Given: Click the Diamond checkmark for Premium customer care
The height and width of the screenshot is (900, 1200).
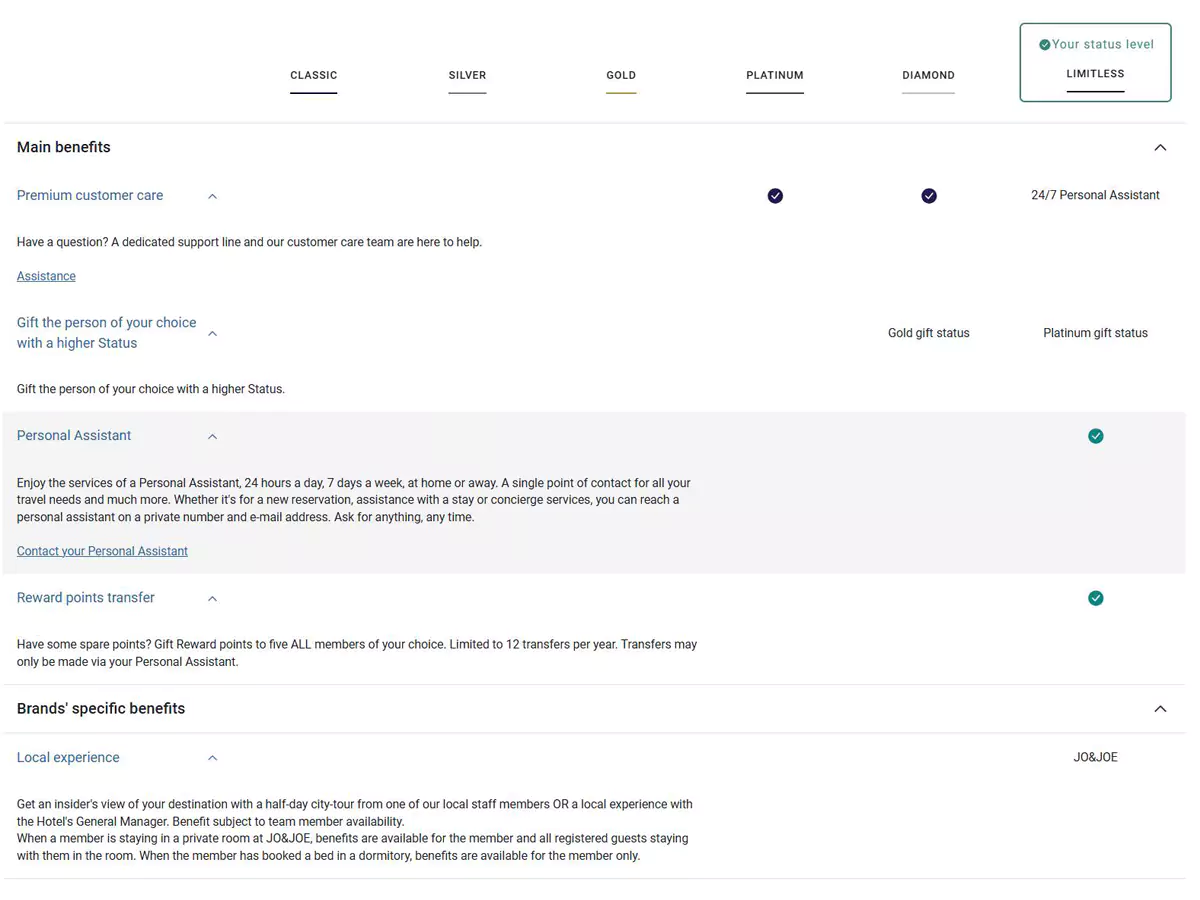Looking at the screenshot, I should (x=929, y=196).
